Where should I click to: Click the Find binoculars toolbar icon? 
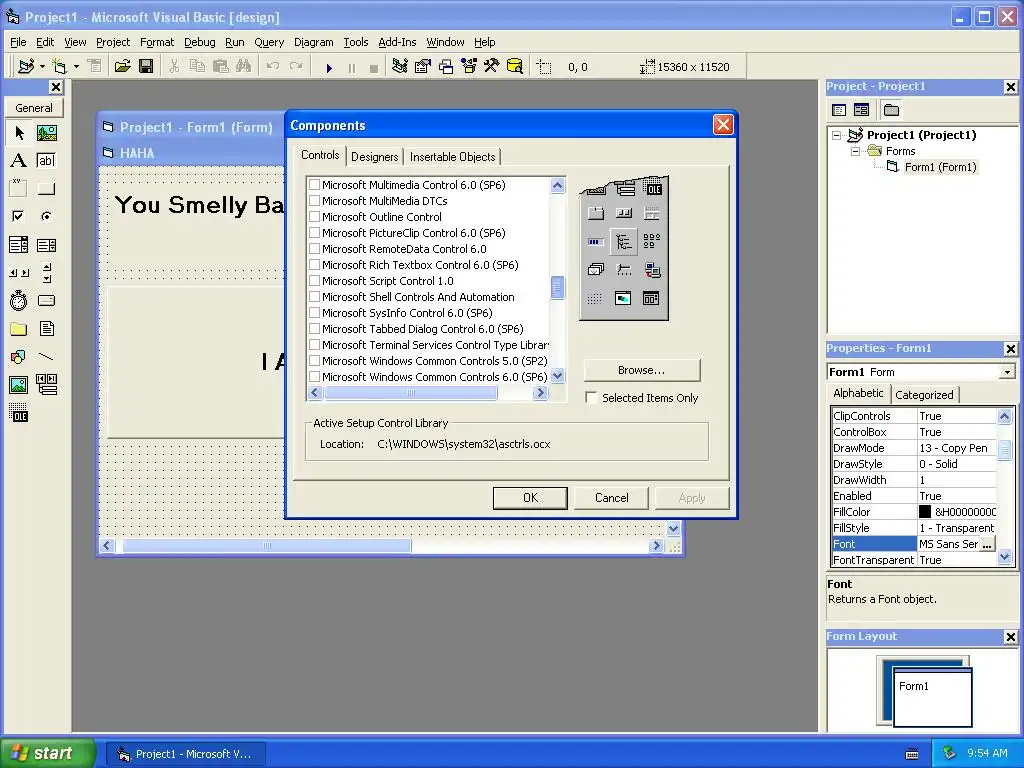point(243,67)
